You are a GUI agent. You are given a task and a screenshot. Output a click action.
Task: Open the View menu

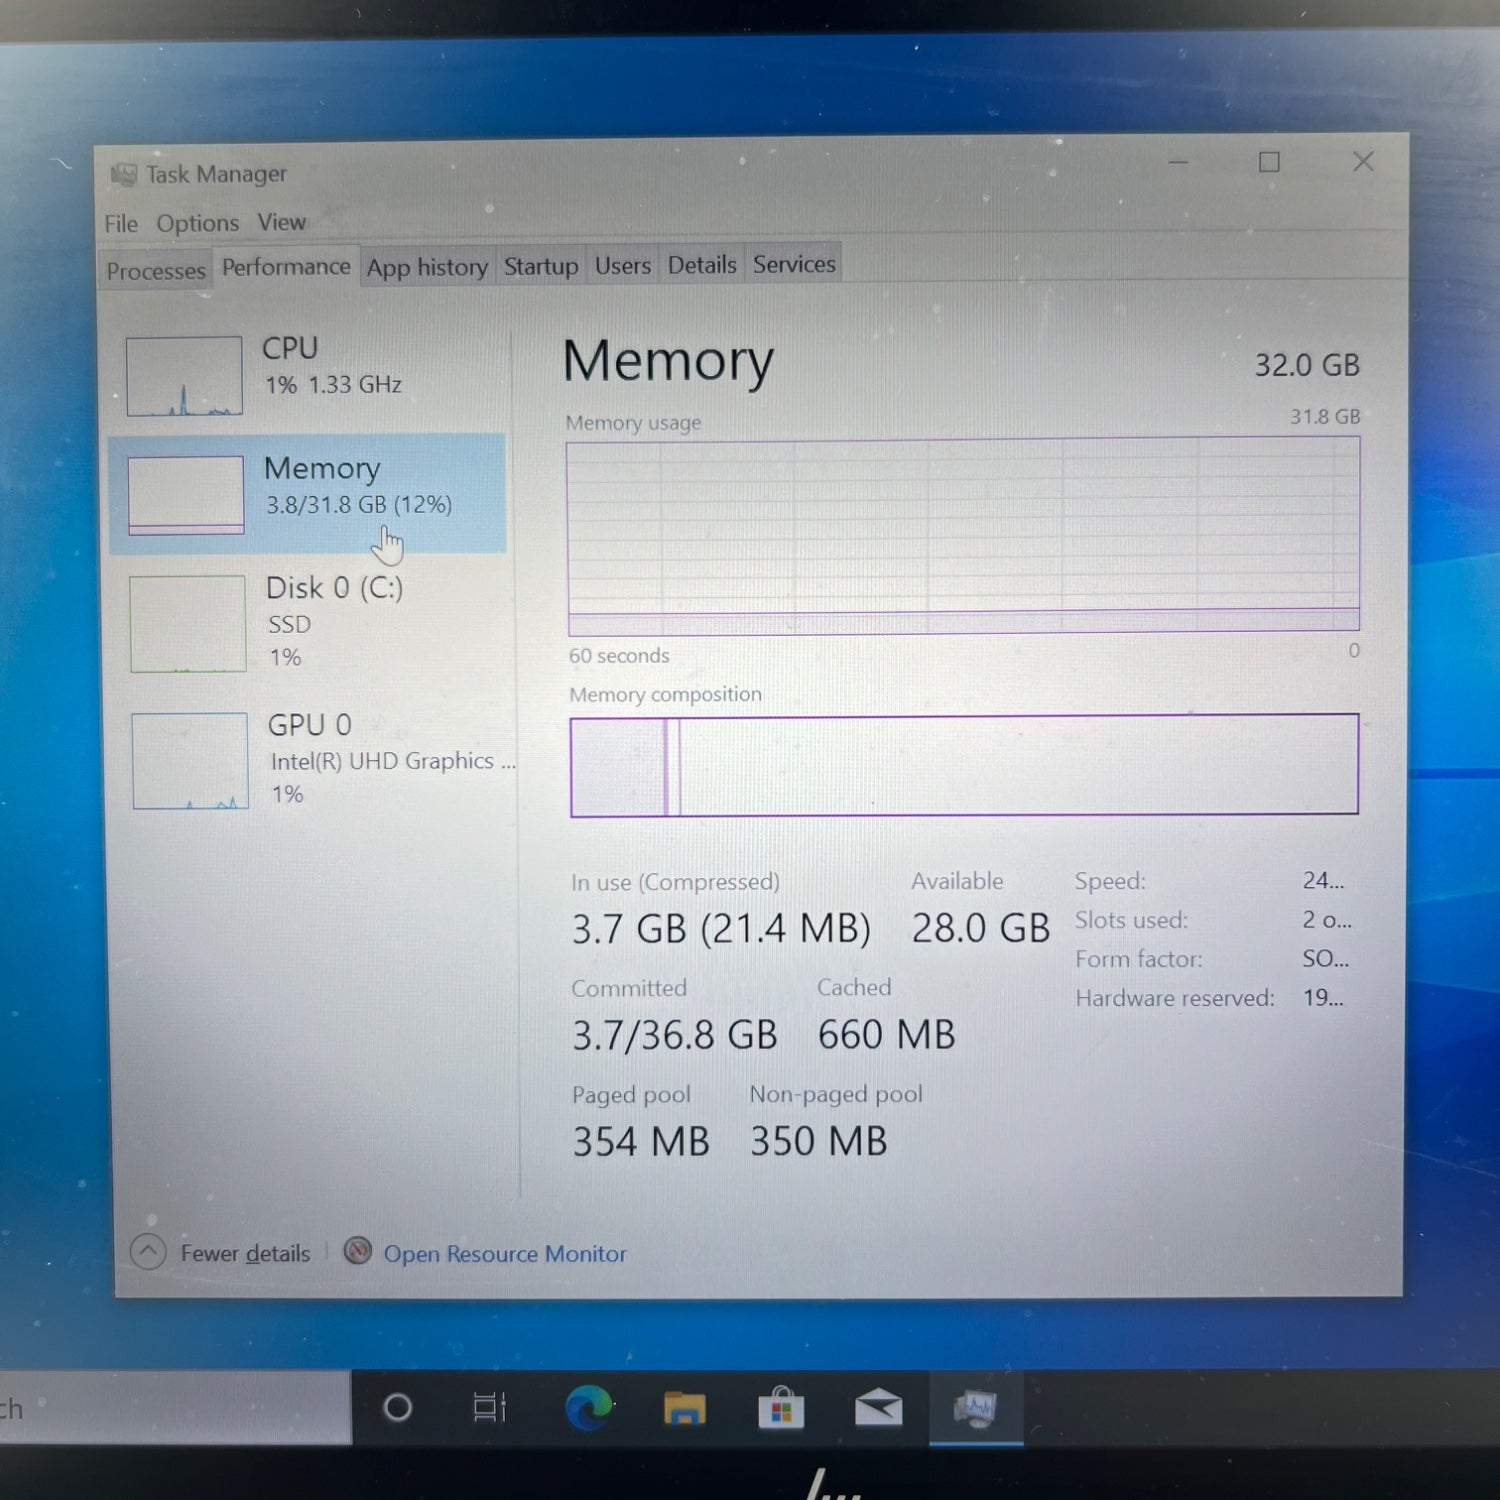(281, 222)
